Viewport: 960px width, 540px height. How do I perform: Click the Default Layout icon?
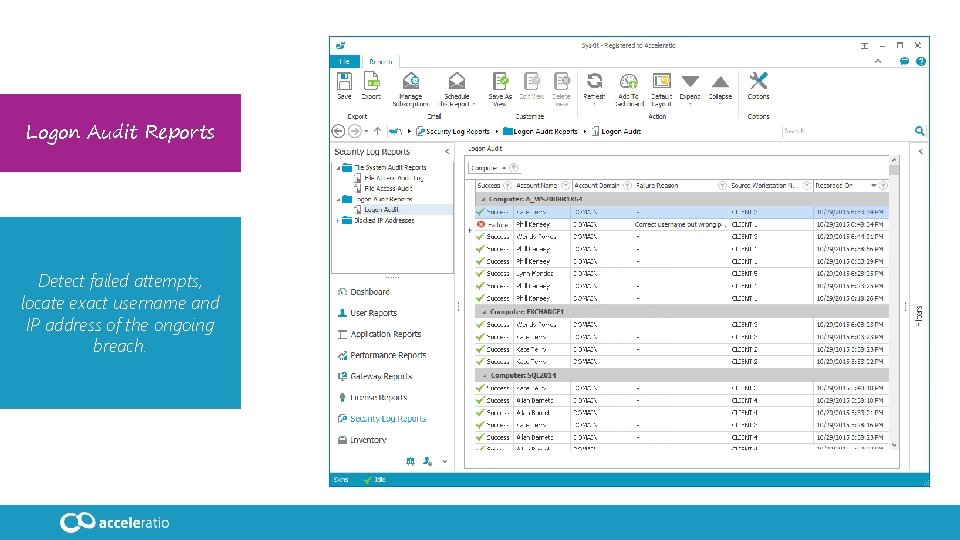click(661, 81)
